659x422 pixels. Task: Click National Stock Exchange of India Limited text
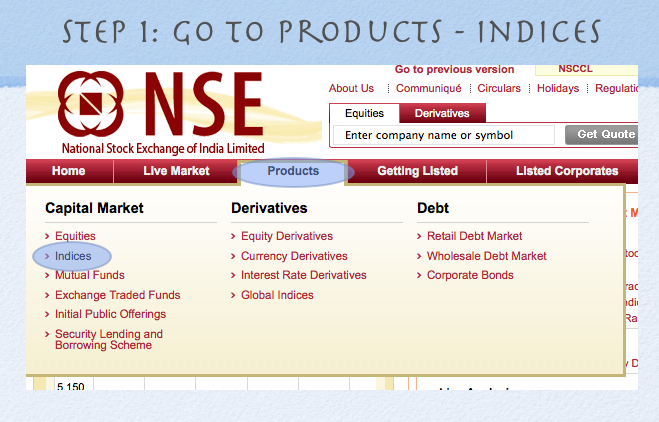pyautogui.click(x=163, y=148)
